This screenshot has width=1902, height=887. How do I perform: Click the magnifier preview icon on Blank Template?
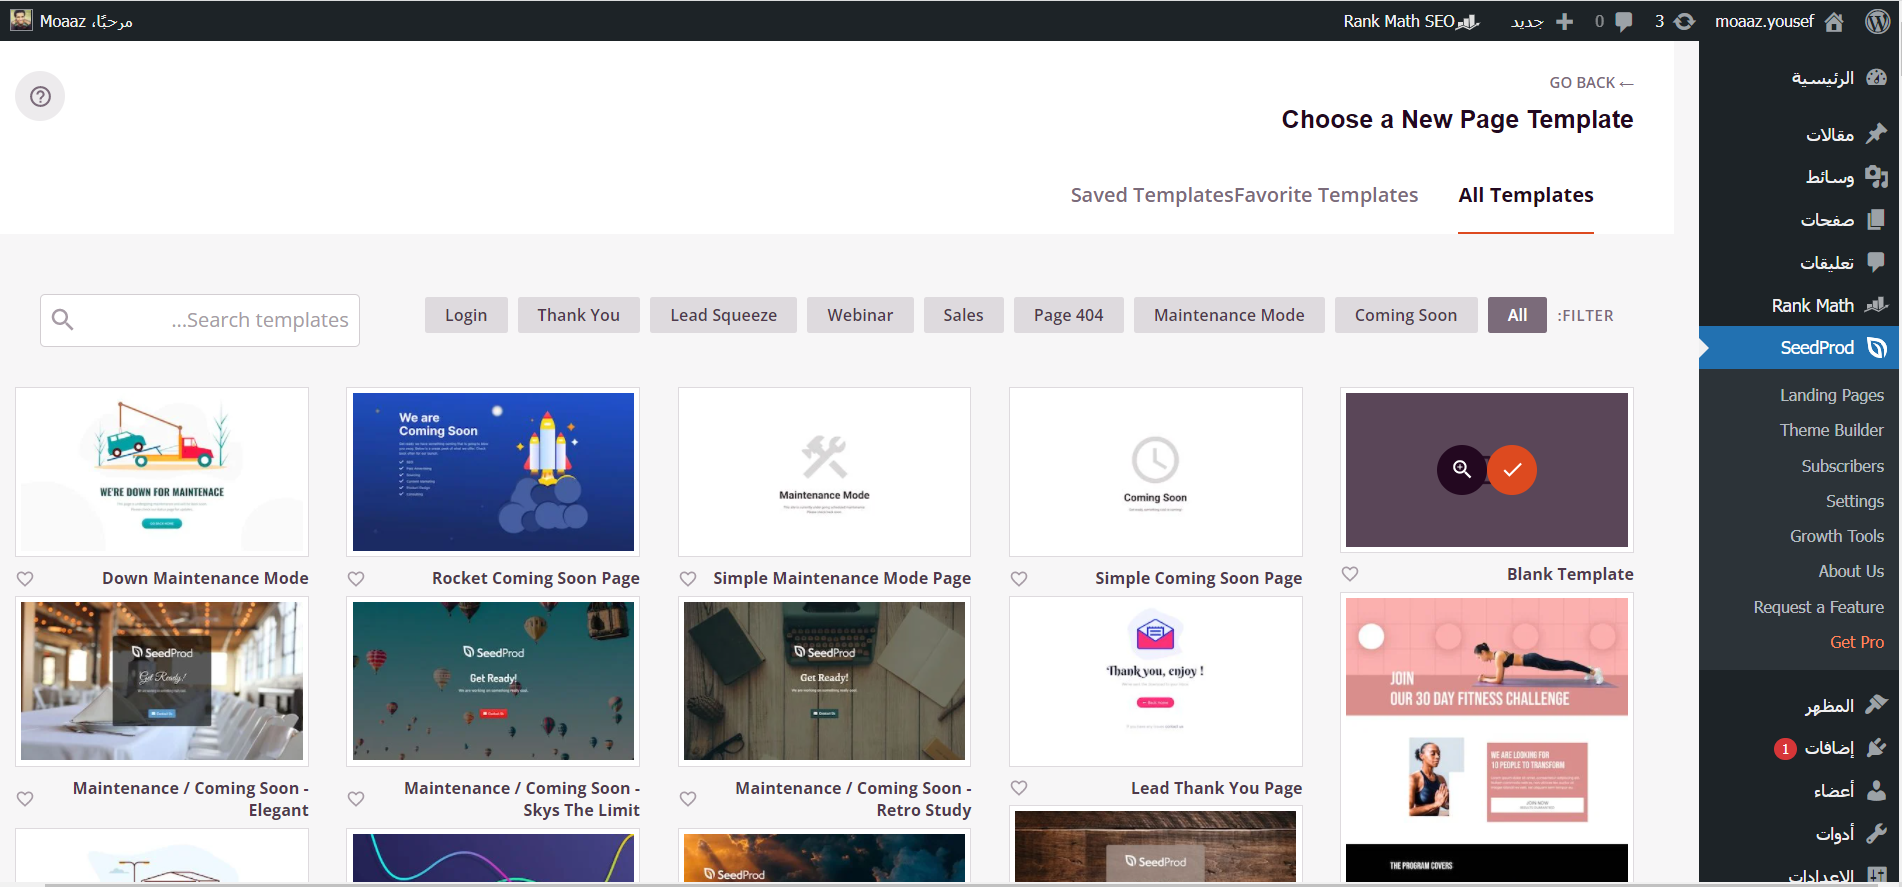coord(1461,469)
